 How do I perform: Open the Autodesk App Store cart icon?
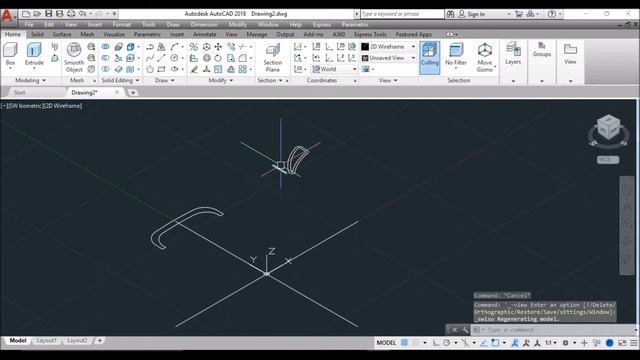tap(518, 14)
